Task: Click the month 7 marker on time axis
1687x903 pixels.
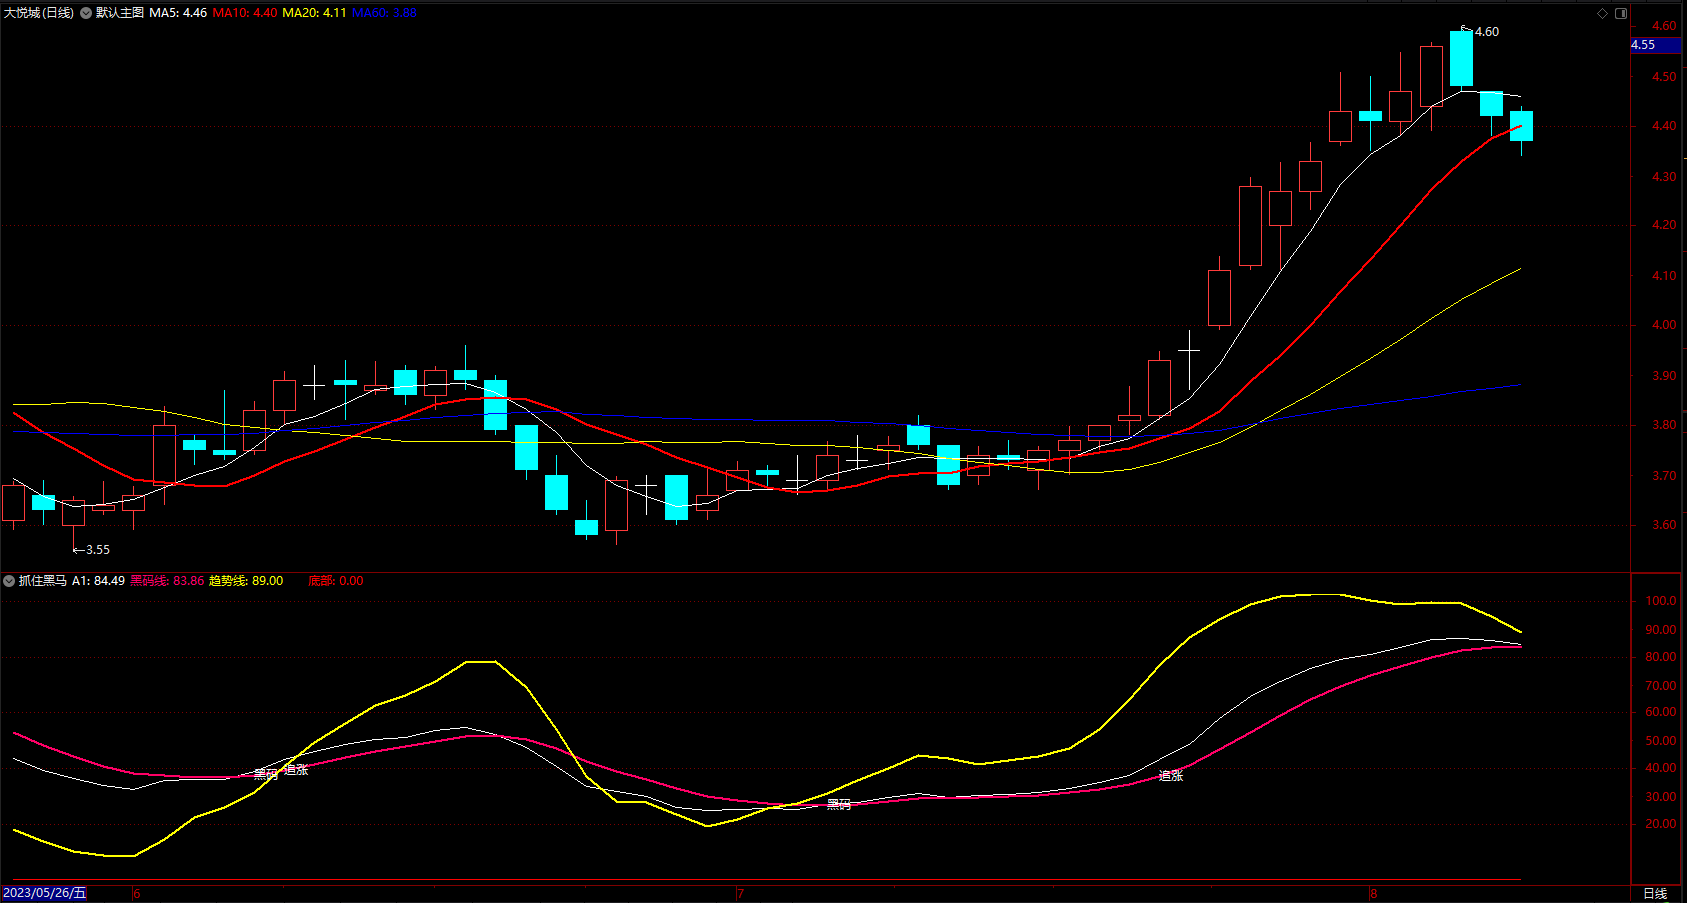Action: [740, 893]
